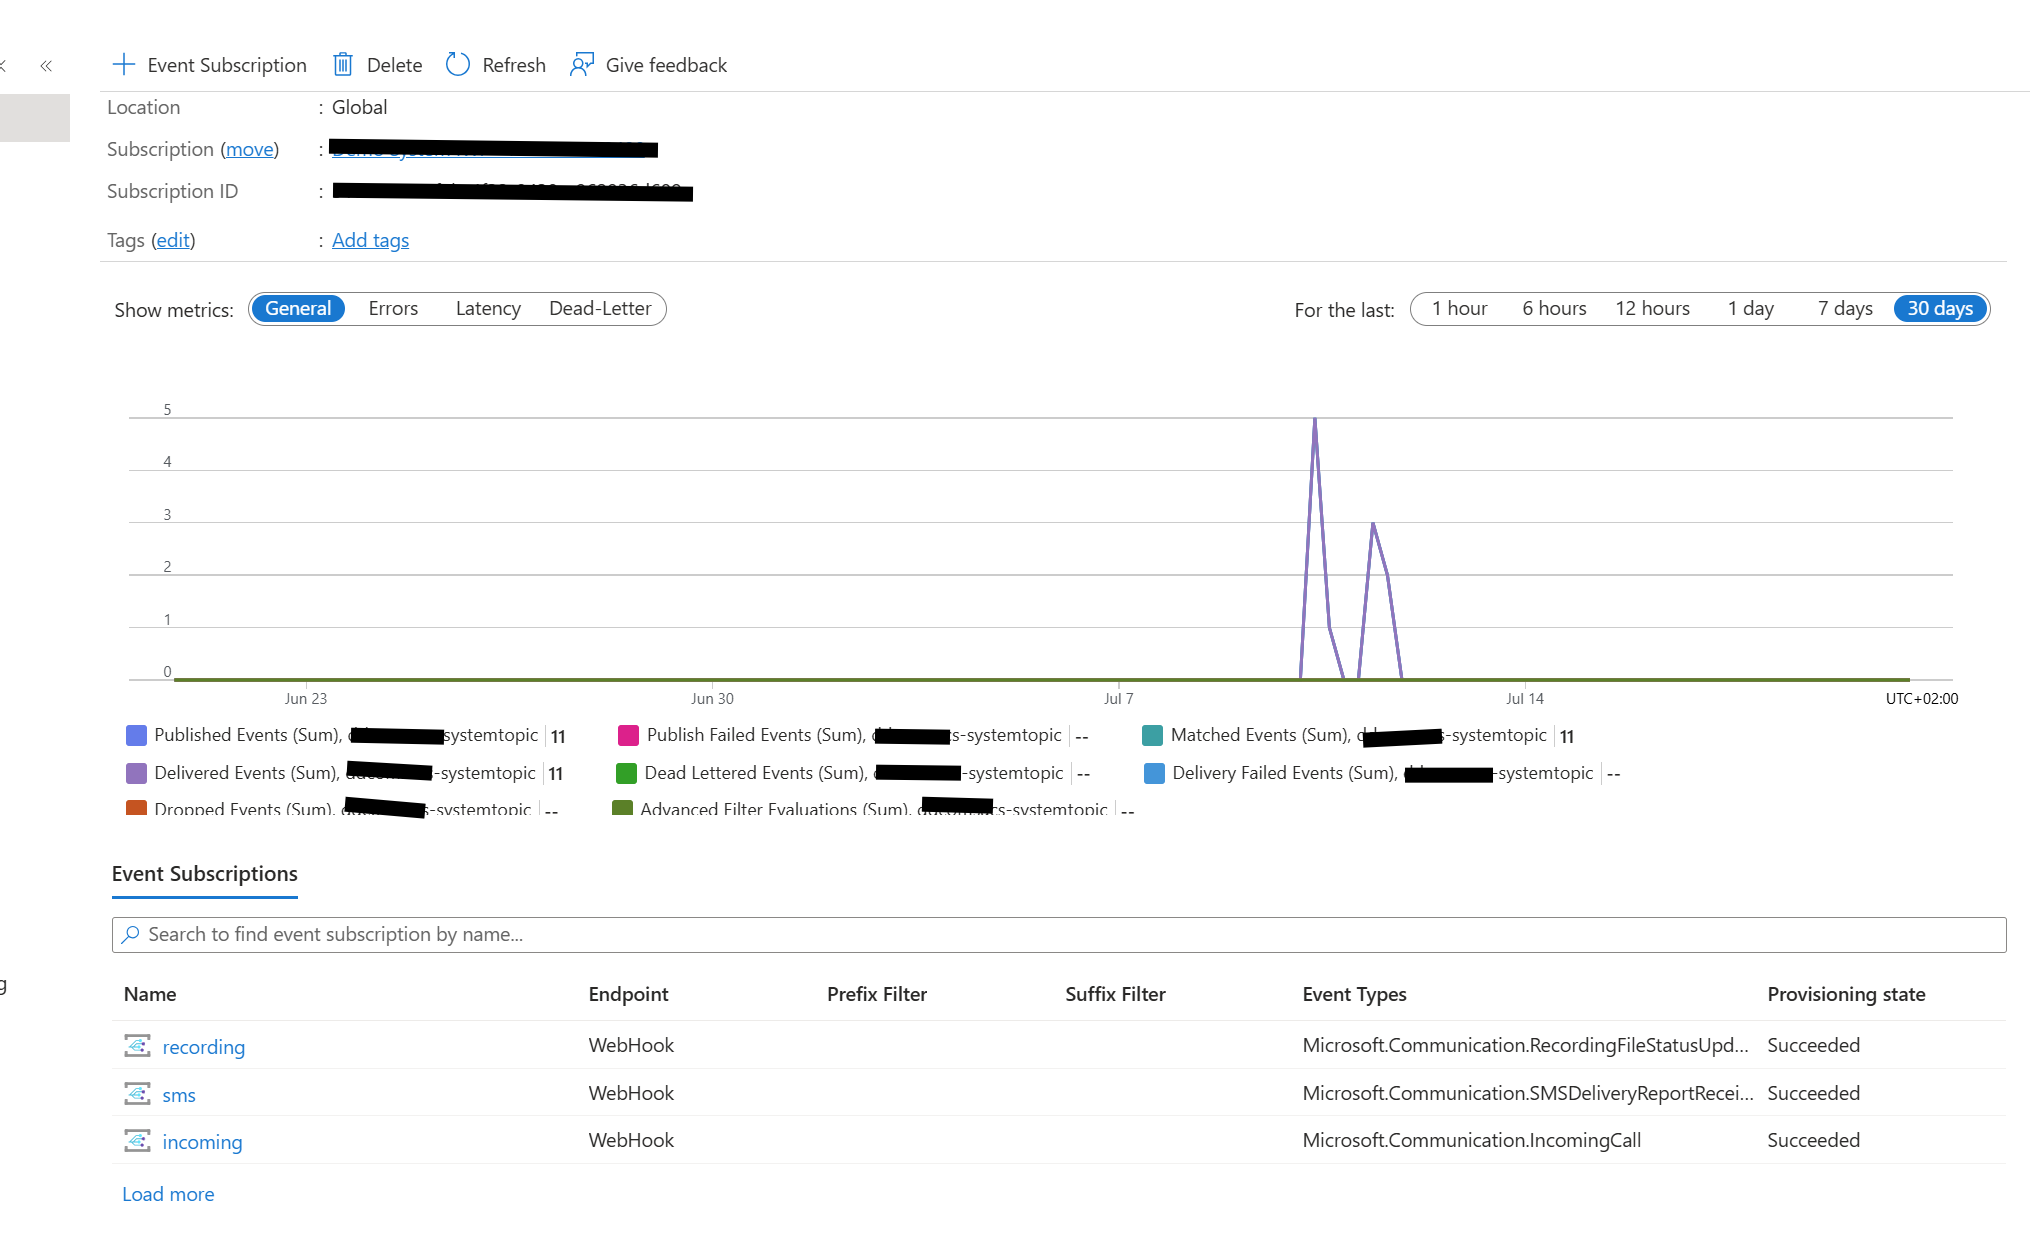
Task: Click Load more subscriptions link
Action: tap(168, 1194)
